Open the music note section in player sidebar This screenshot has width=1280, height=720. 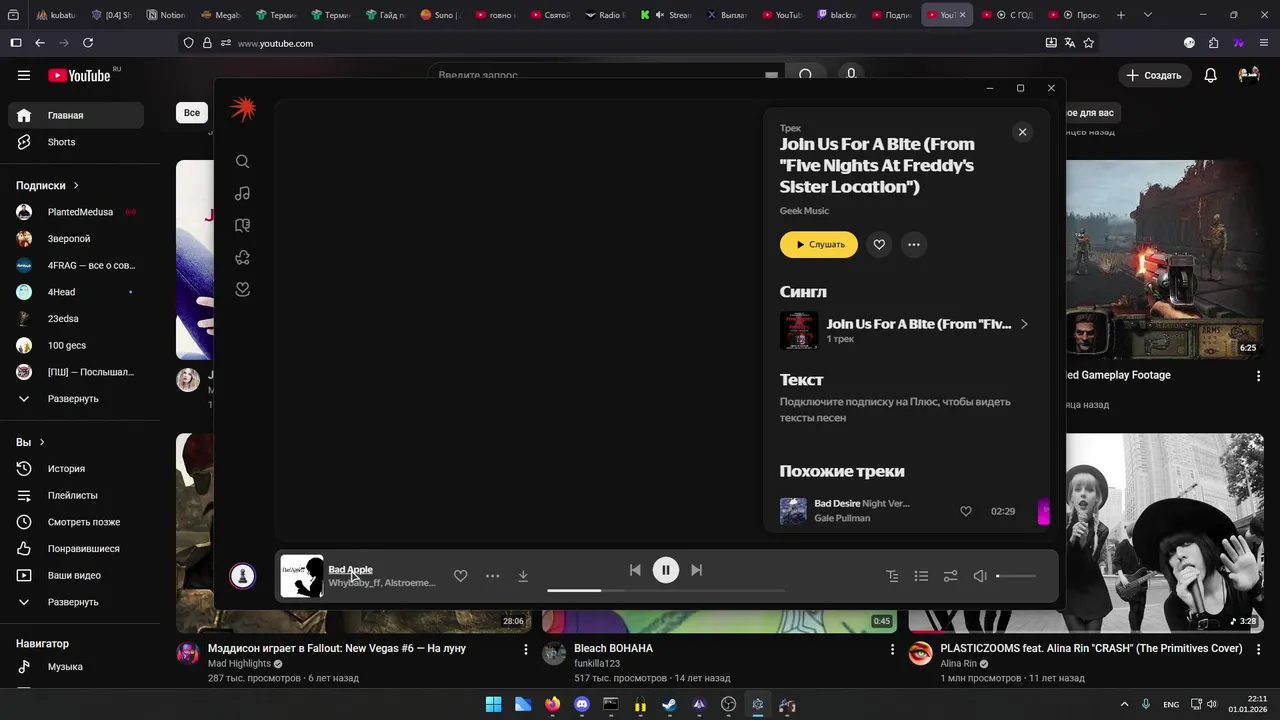point(242,193)
